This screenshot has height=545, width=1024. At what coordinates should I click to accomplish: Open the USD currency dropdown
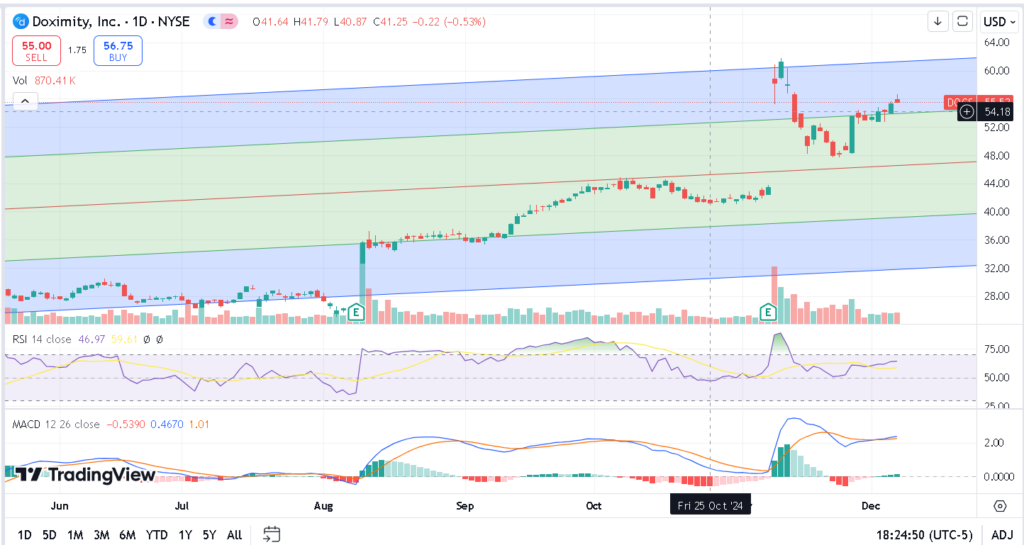[x=999, y=22]
